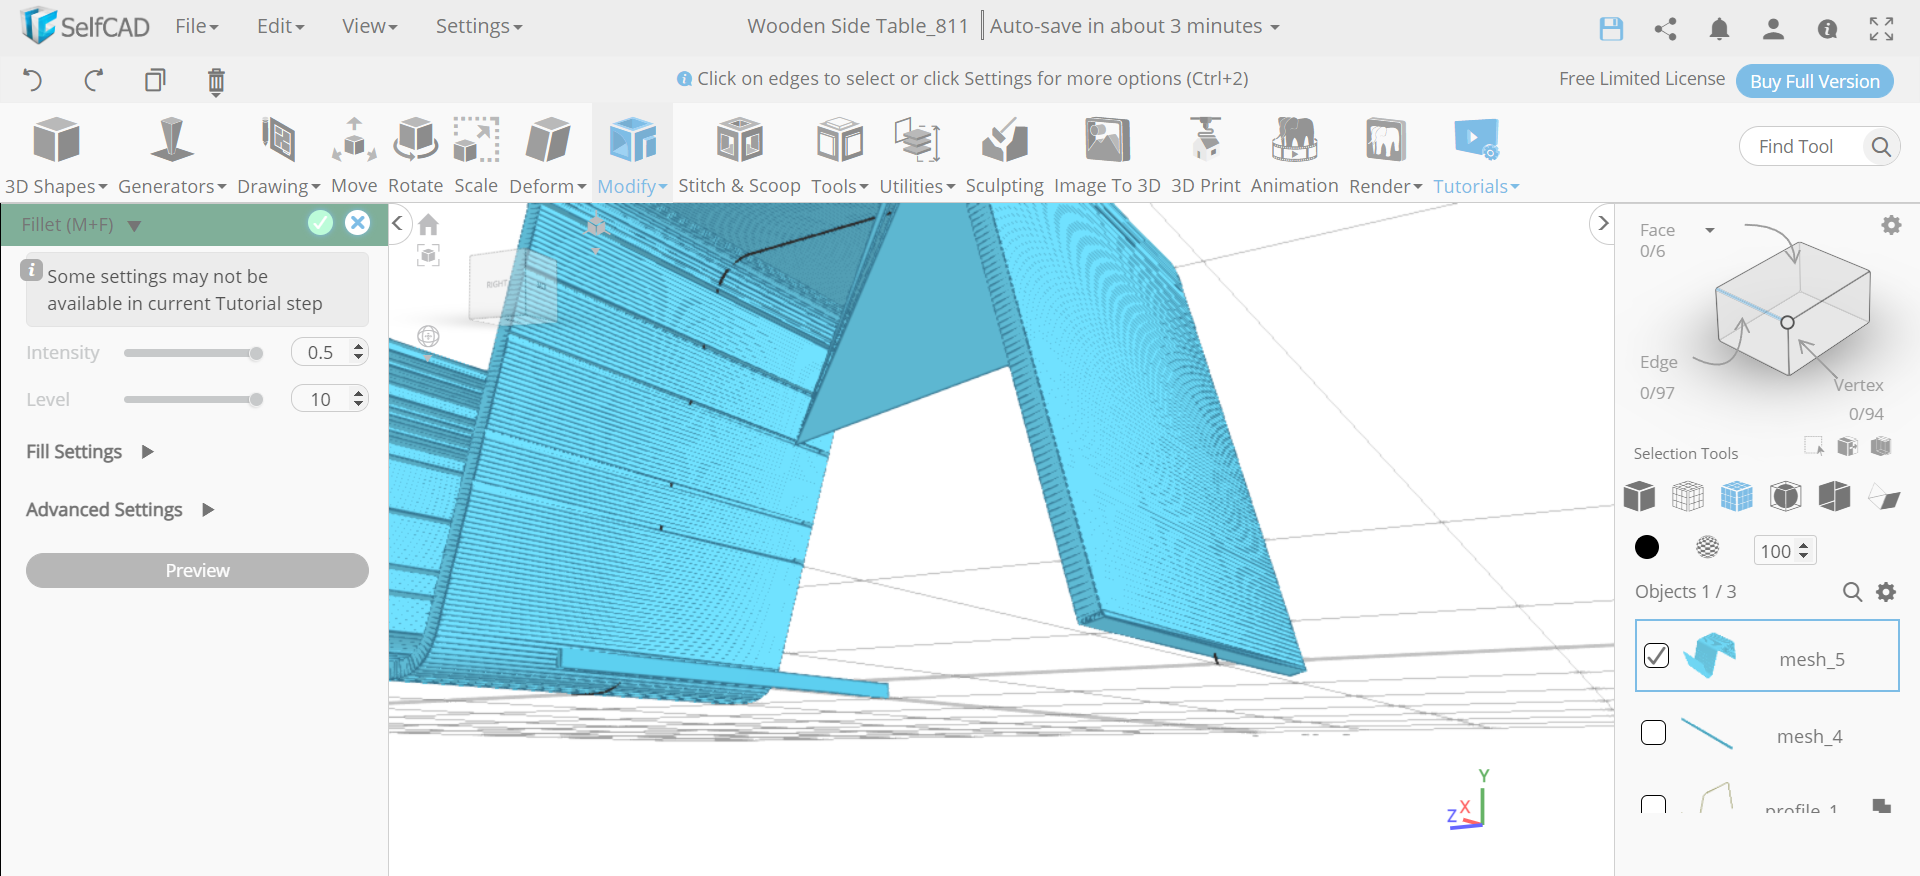Save project with the floppy disk icon
The image size is (1920, 876).
1611,29
